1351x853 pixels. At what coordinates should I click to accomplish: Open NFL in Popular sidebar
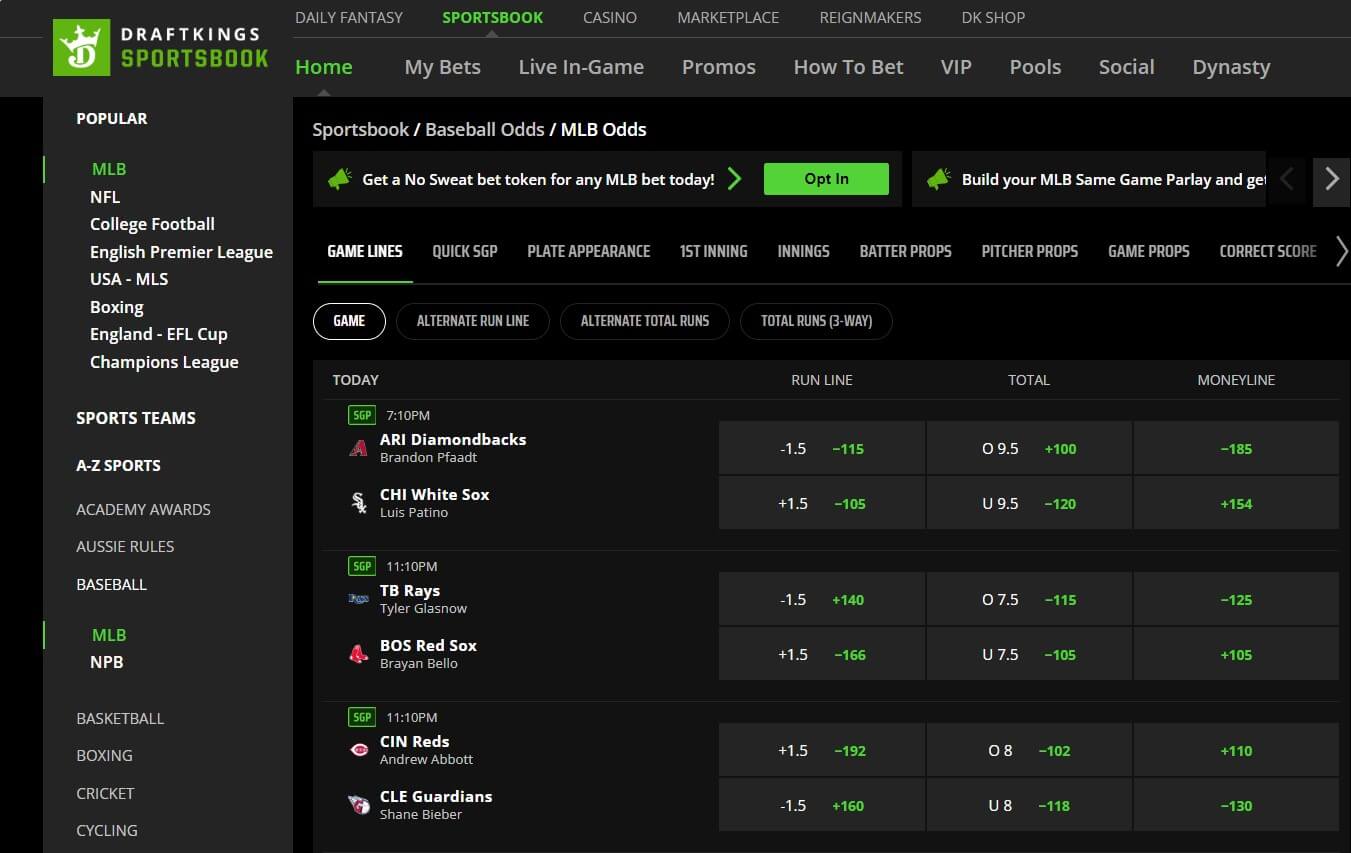(x=105, y=197)
